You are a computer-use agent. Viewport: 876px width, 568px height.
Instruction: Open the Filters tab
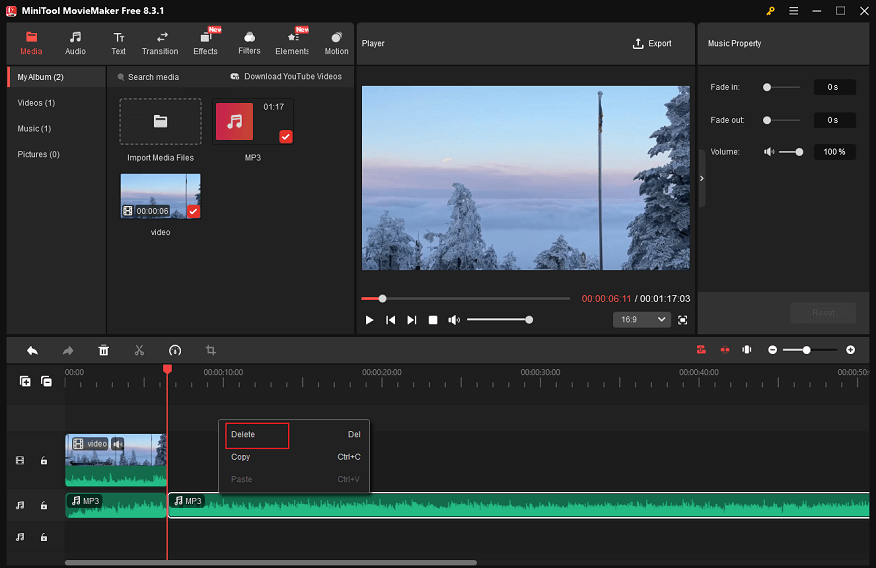249,43
